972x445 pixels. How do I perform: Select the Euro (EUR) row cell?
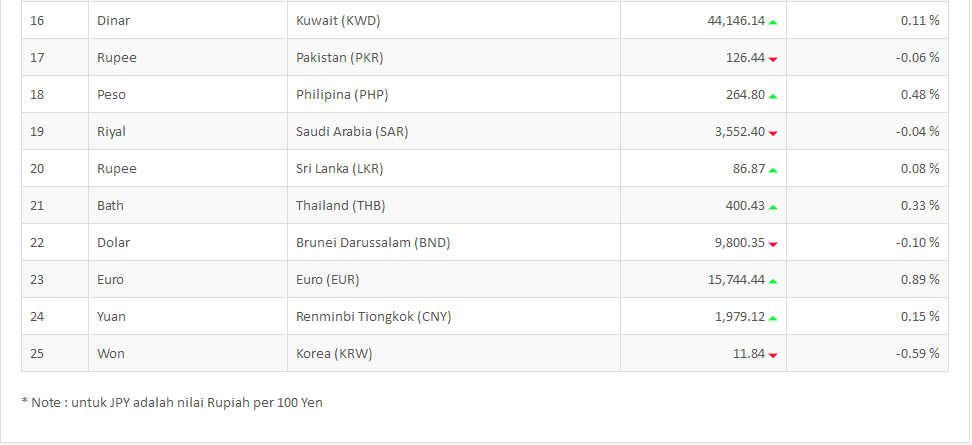[454, 280]
